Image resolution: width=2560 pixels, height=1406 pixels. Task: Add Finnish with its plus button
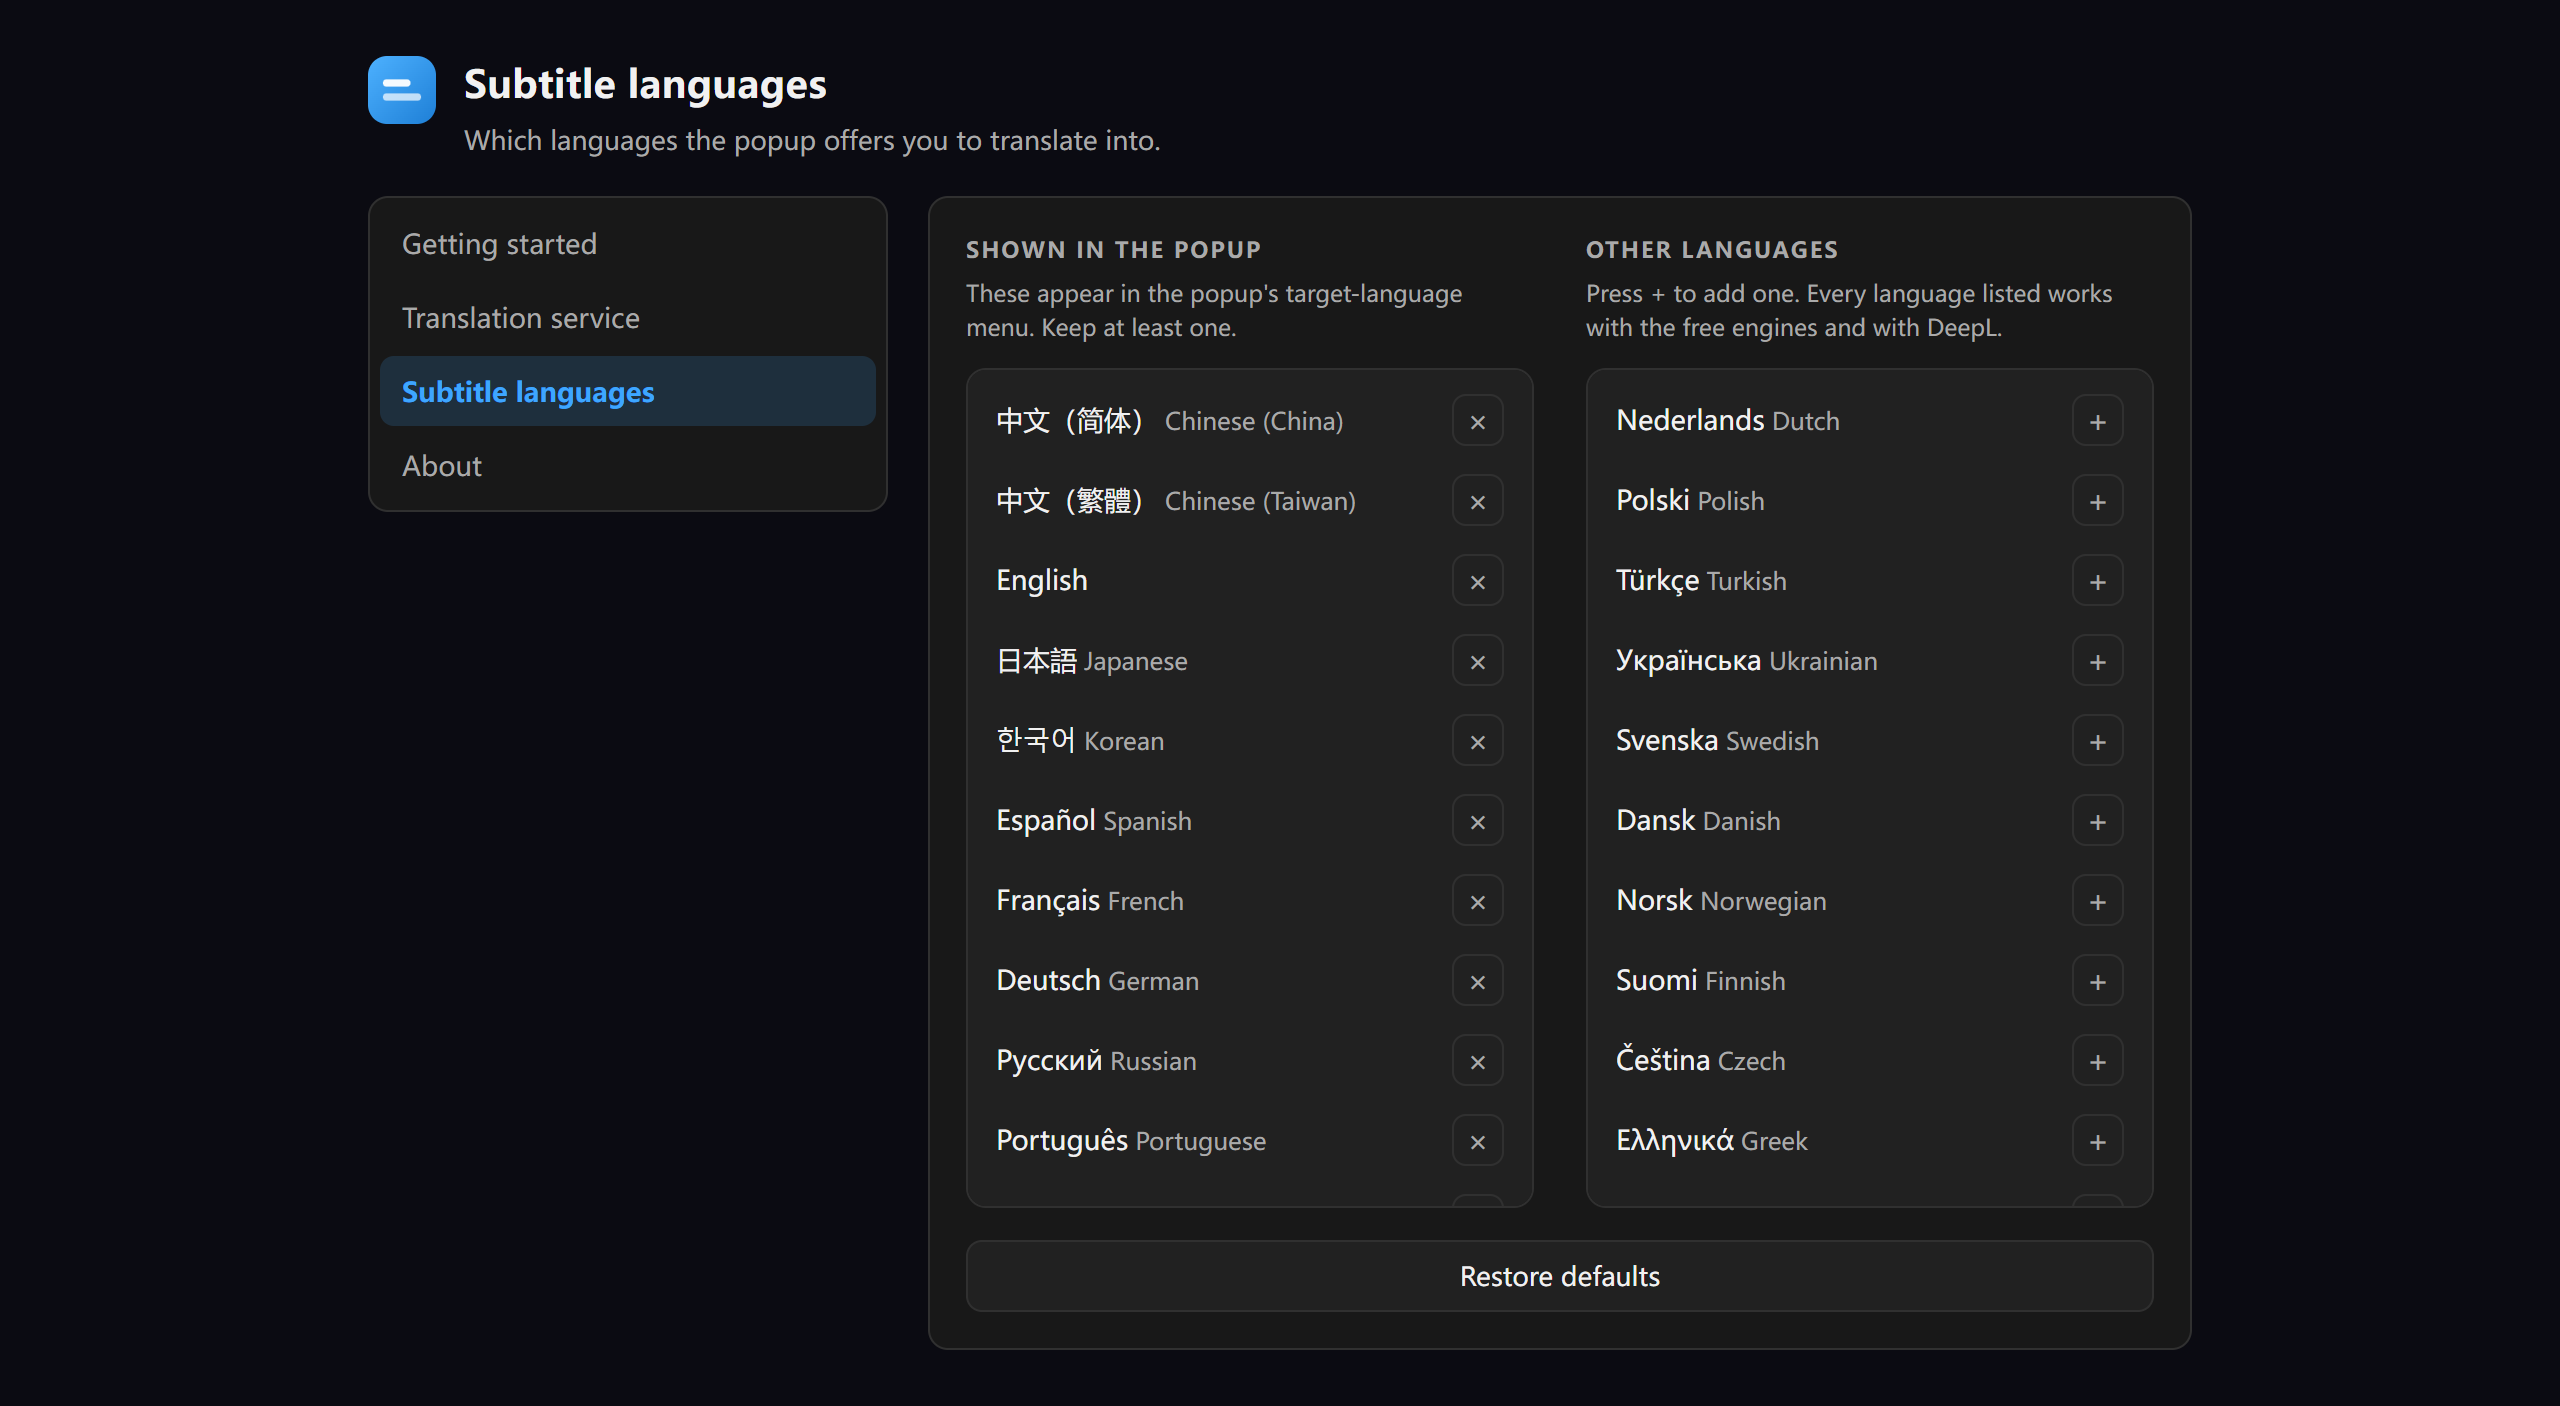(x=2097, y=981)
